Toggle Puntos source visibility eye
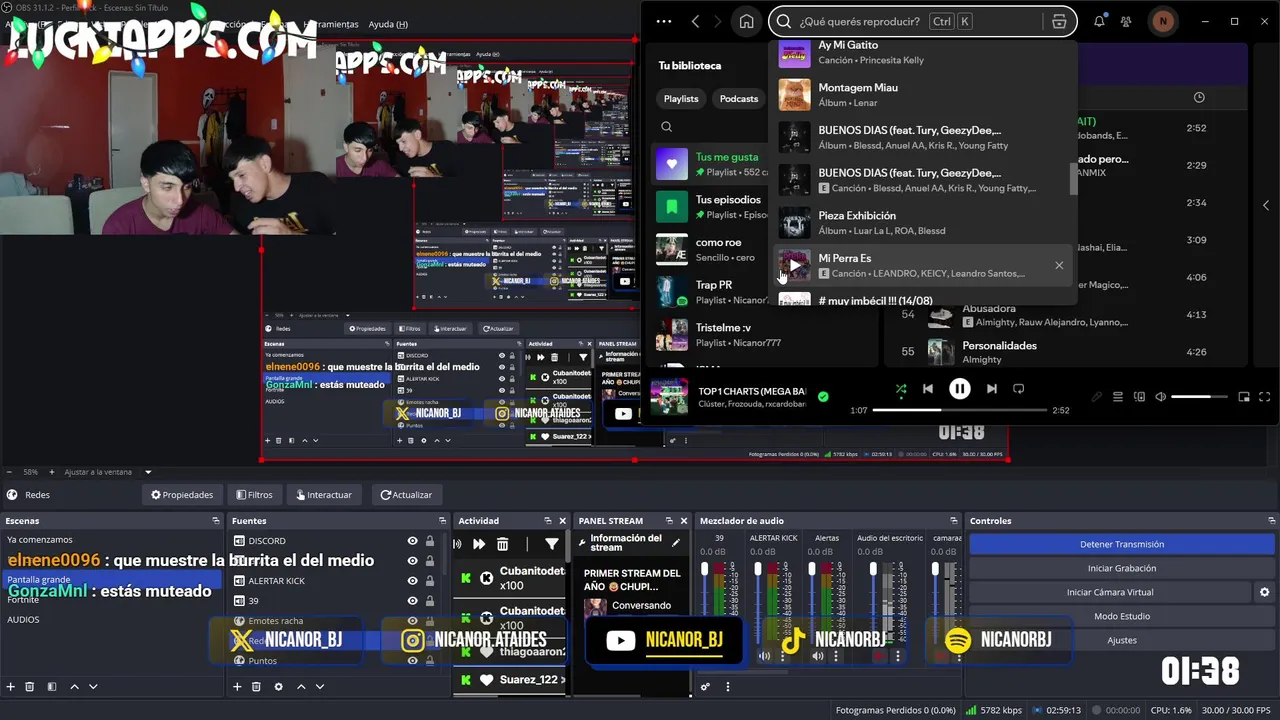 click(412, 661)
